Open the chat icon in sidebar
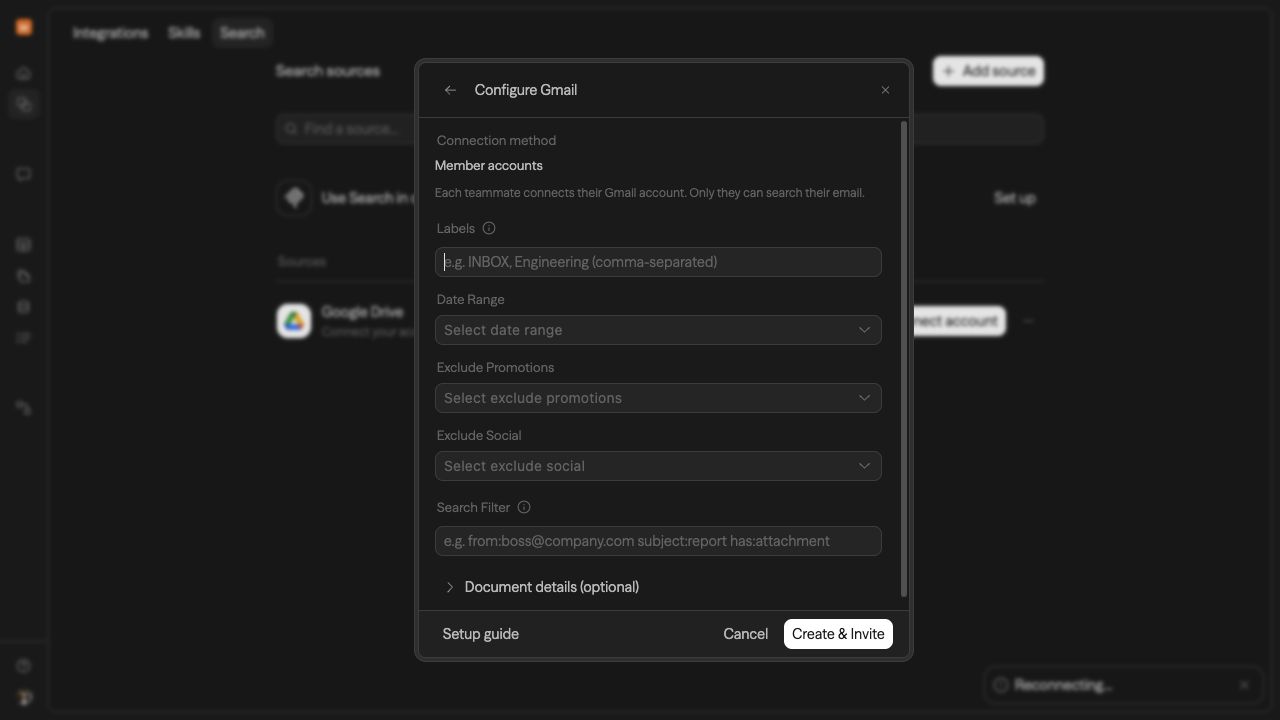Screen dimensions: 1280x720 coord(24,174)
